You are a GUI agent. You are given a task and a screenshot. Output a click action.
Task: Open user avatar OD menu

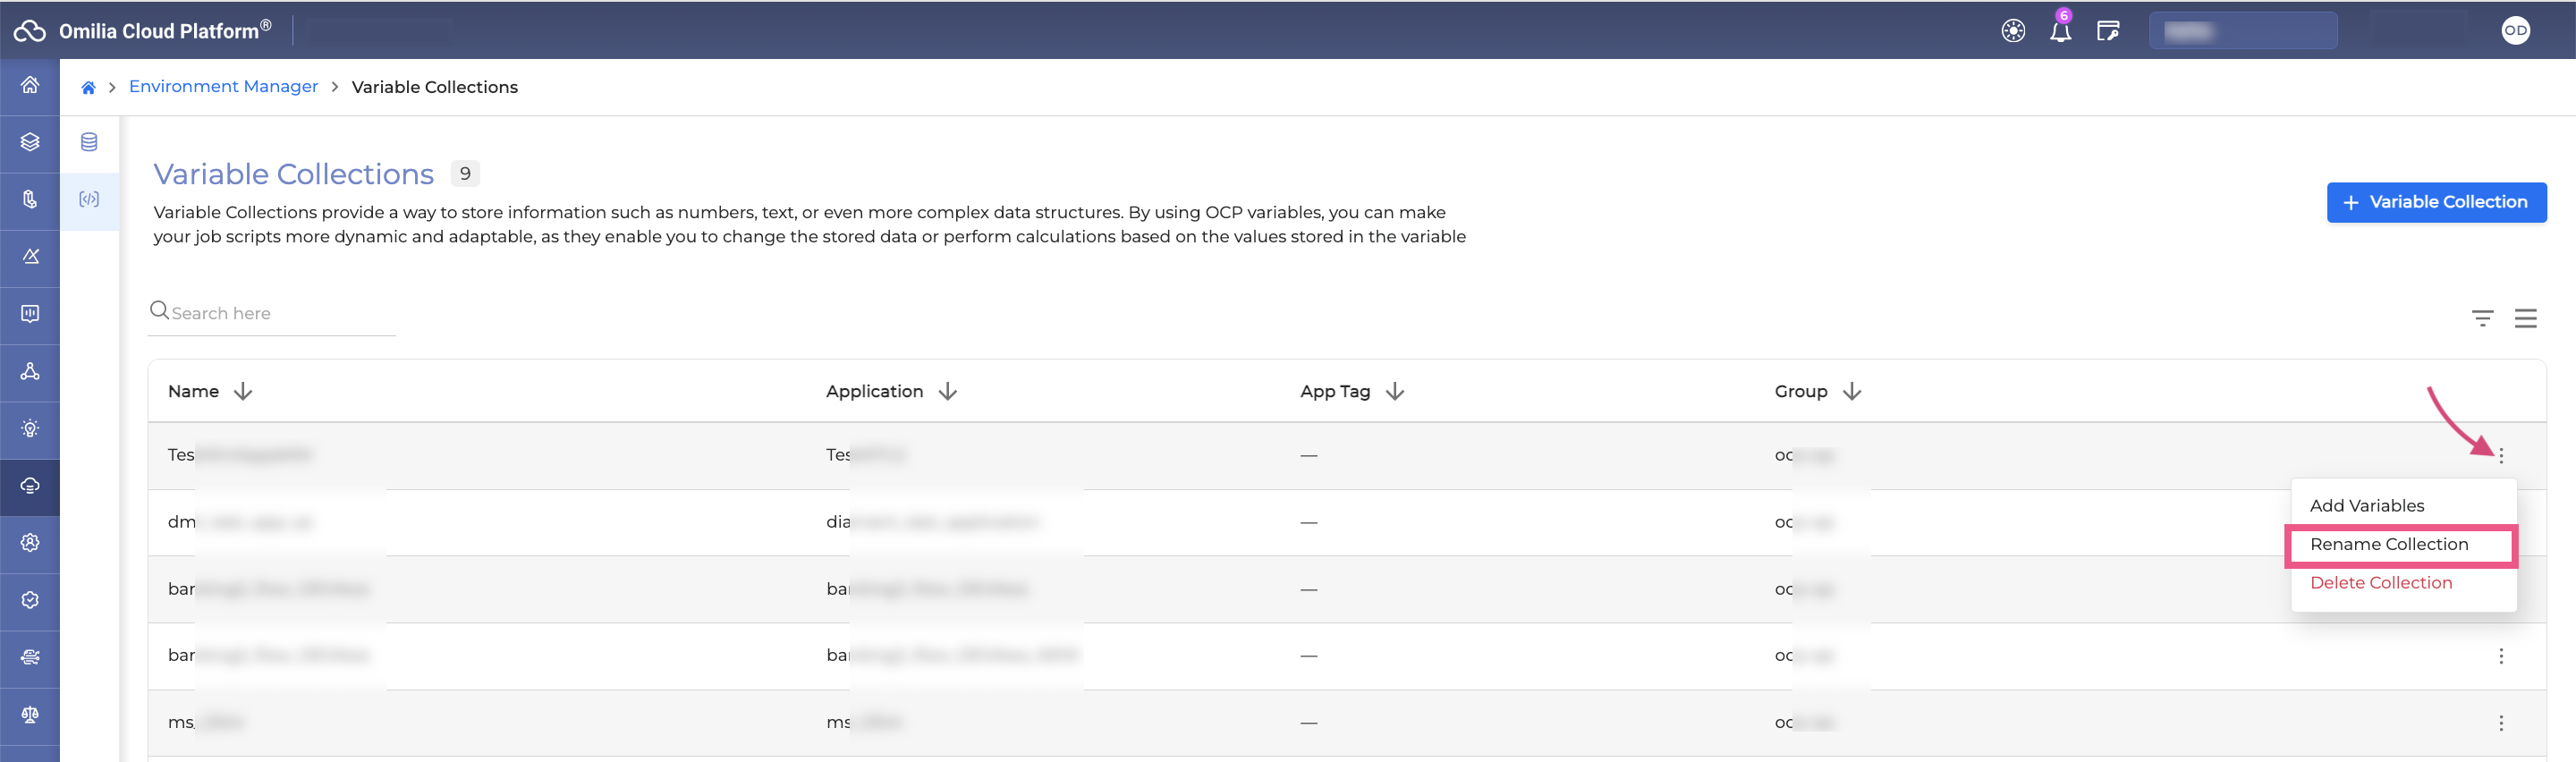2515,31
